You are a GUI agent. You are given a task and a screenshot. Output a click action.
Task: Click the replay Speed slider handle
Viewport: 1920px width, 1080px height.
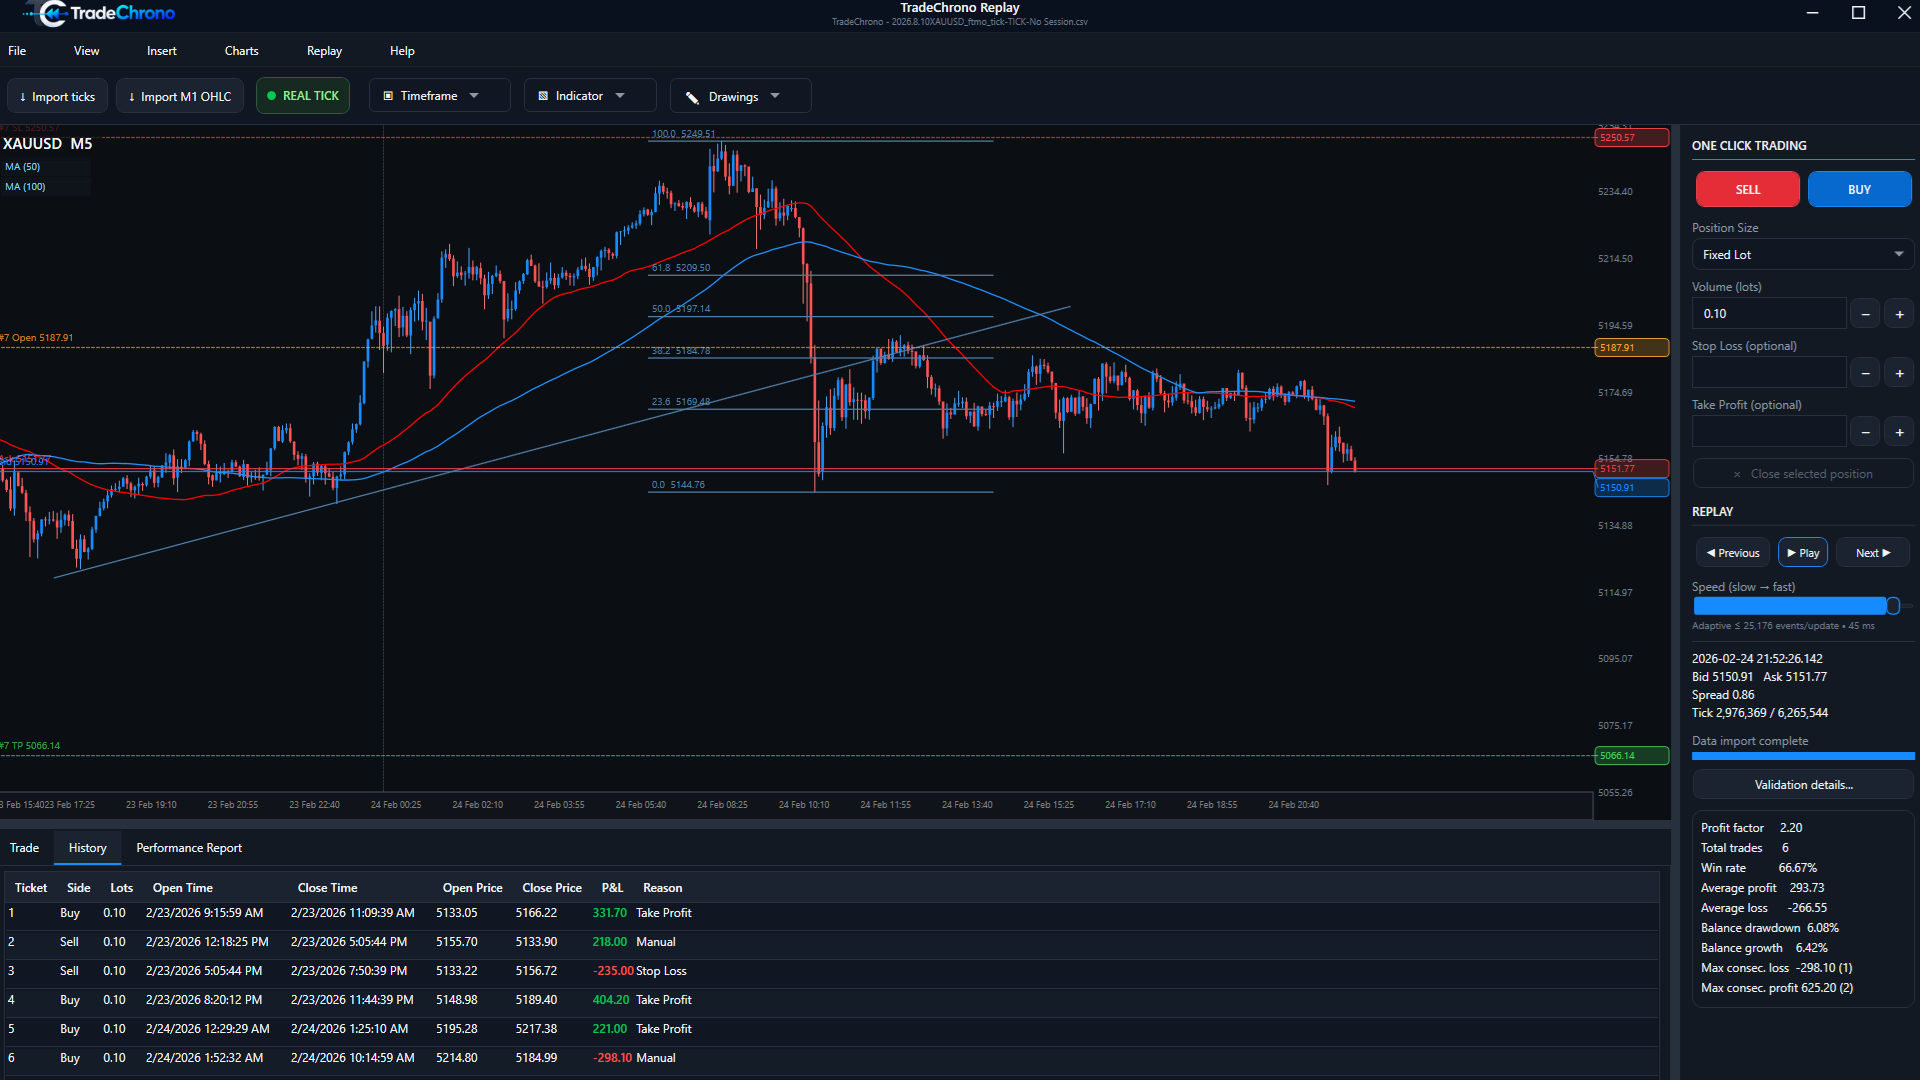tap(1893, 606)
